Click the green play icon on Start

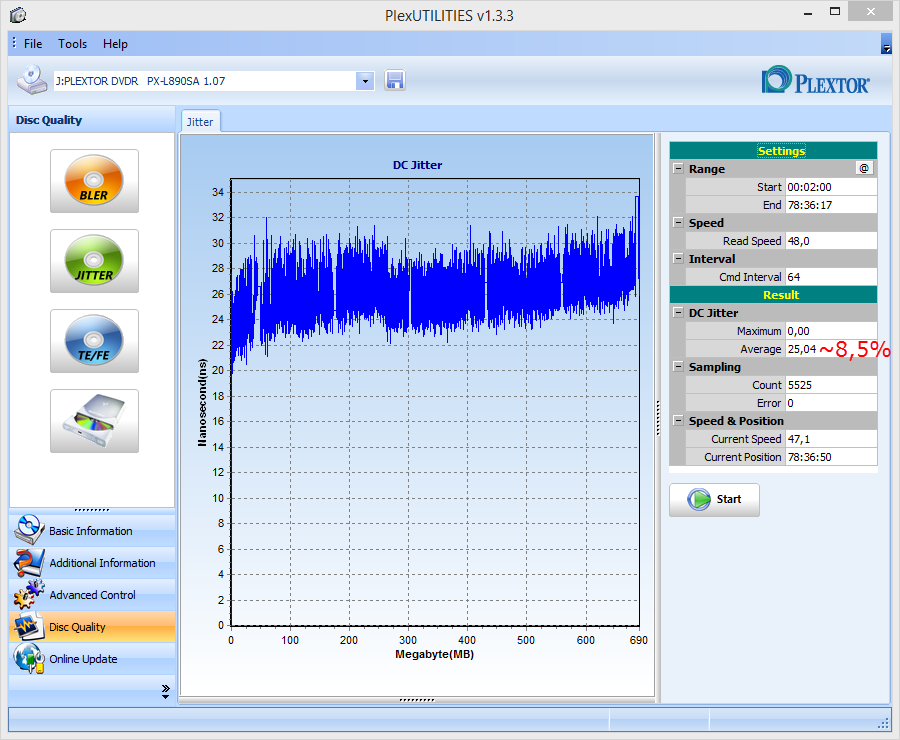[699, 499]
